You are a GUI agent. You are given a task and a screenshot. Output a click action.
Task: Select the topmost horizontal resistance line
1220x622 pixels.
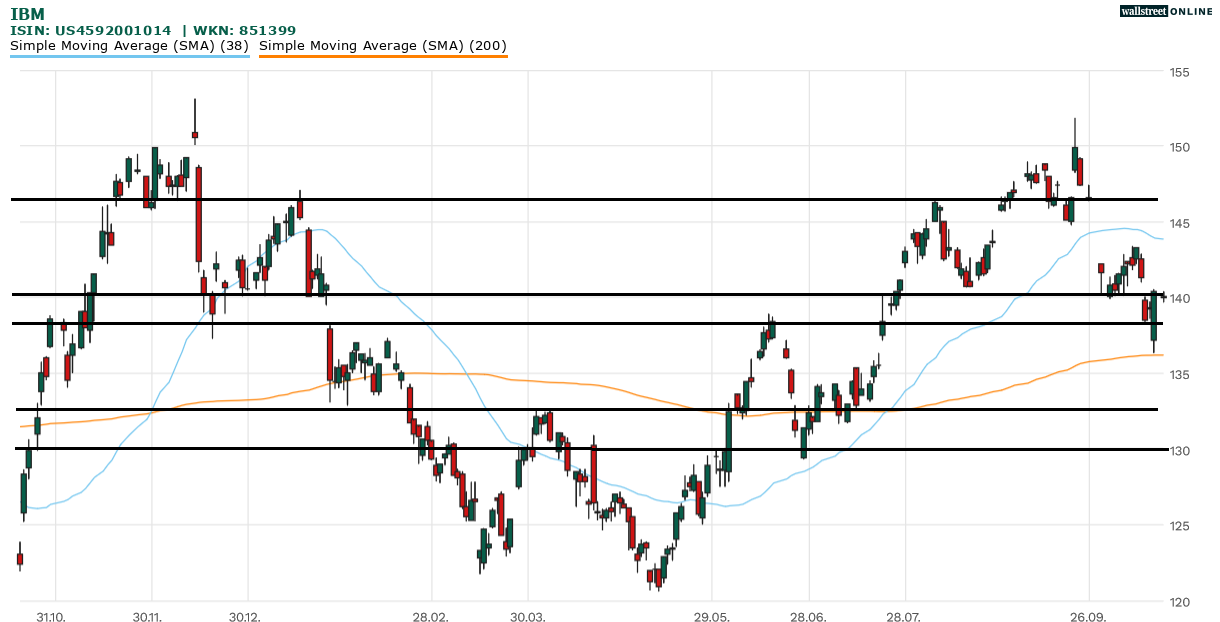click(600, 200)
